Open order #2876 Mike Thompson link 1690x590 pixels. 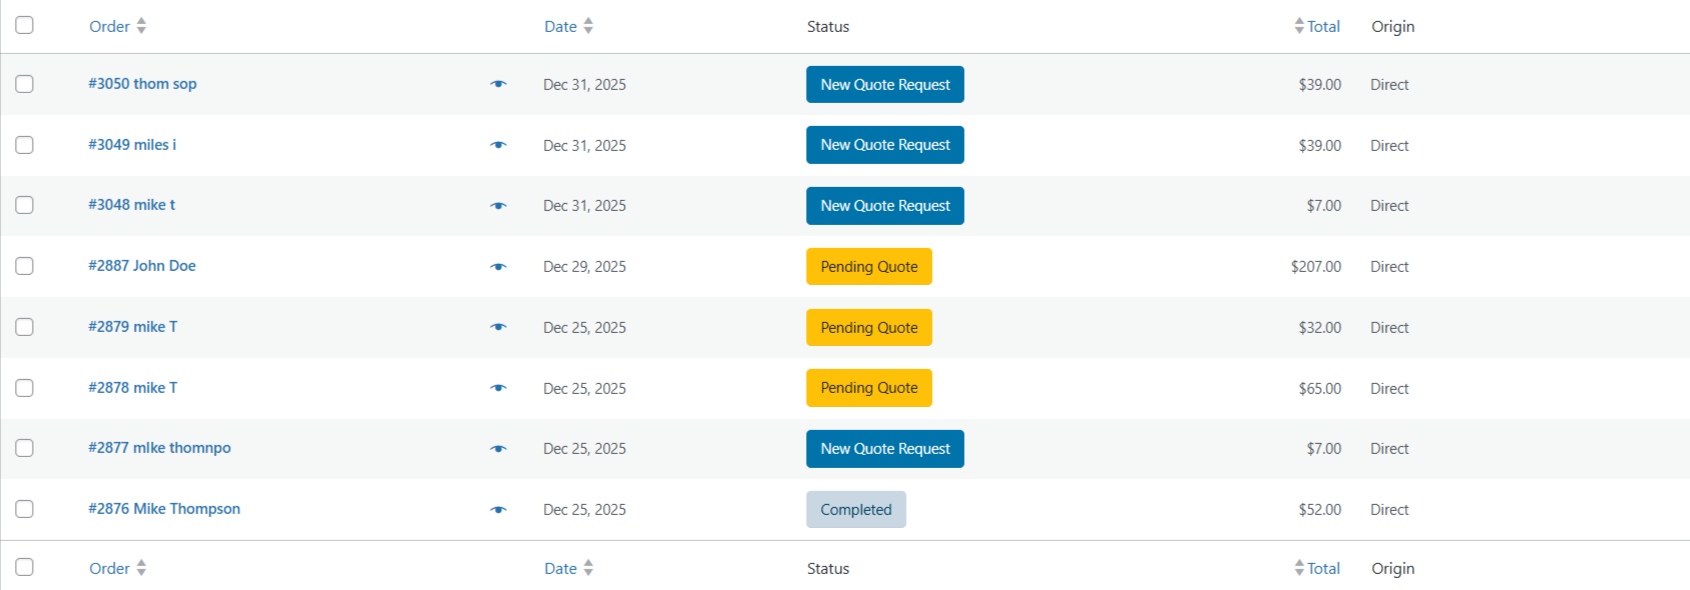pyautogui.click(x=164, y=508)
